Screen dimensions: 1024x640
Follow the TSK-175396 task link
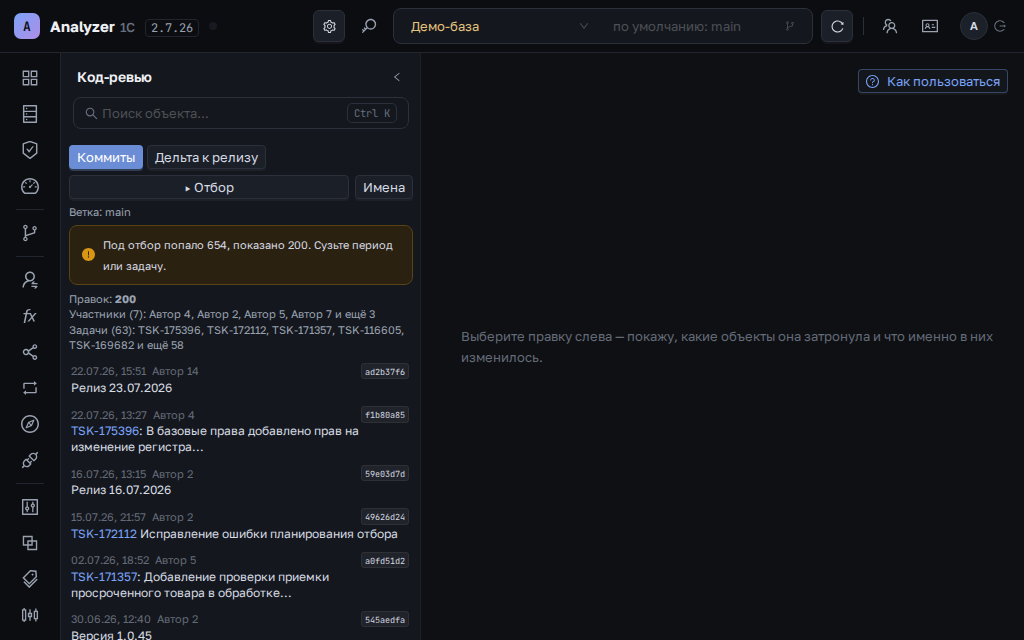tap(105, 431)
